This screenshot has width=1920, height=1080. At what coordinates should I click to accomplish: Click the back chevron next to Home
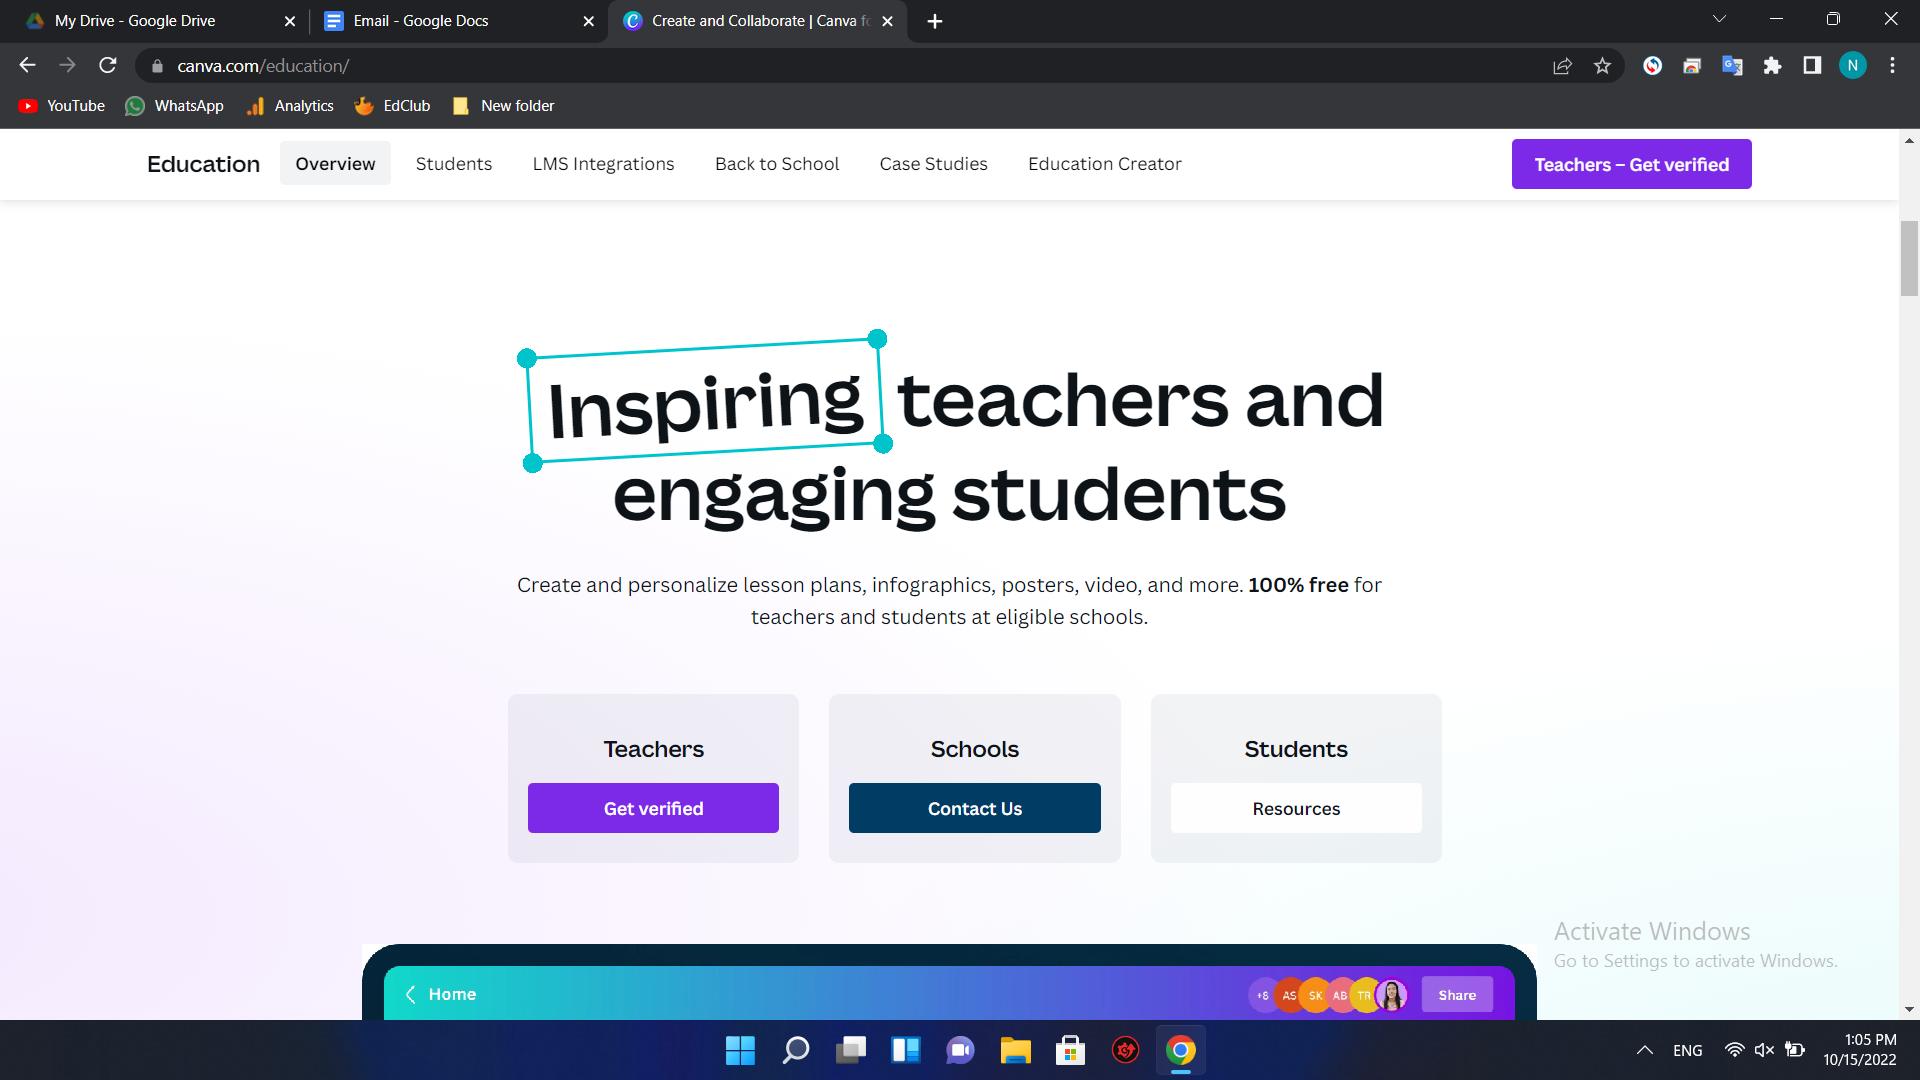[x=410, y=994]
